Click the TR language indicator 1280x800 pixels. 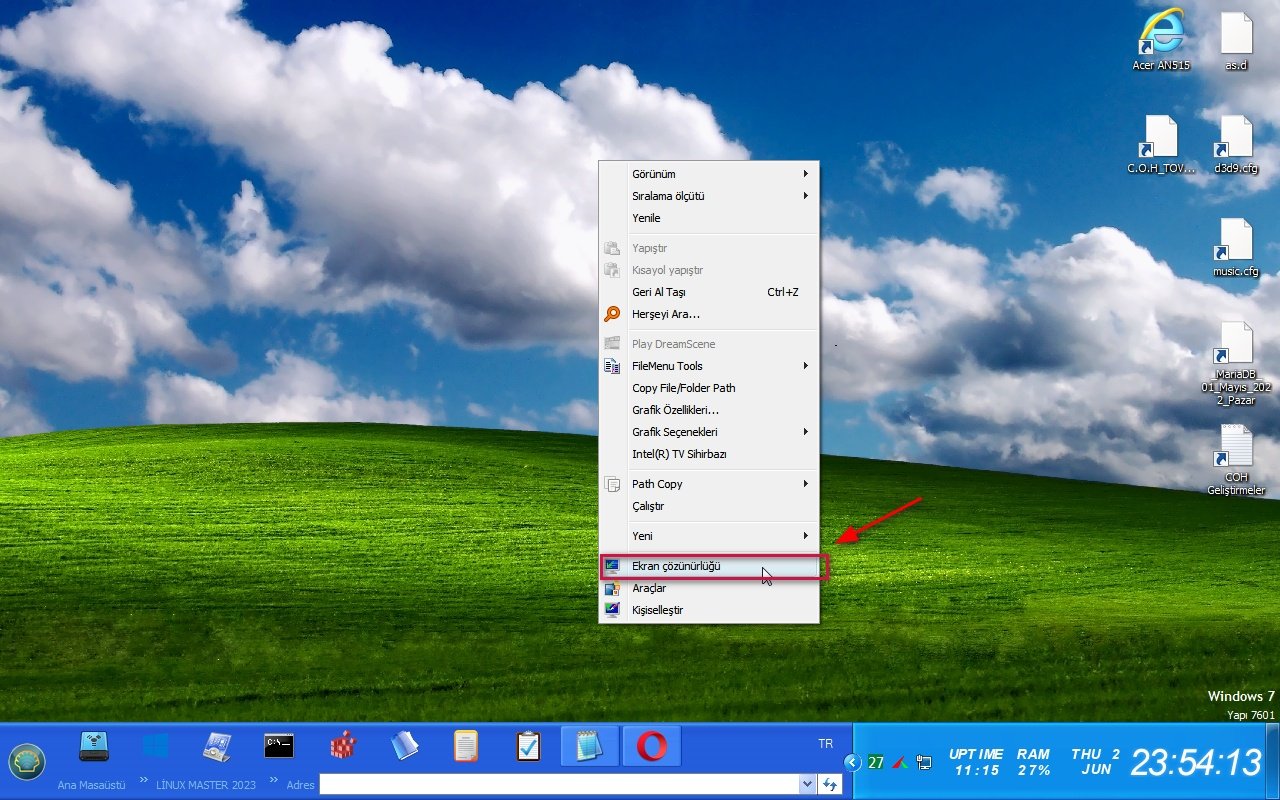coord(825,744)
